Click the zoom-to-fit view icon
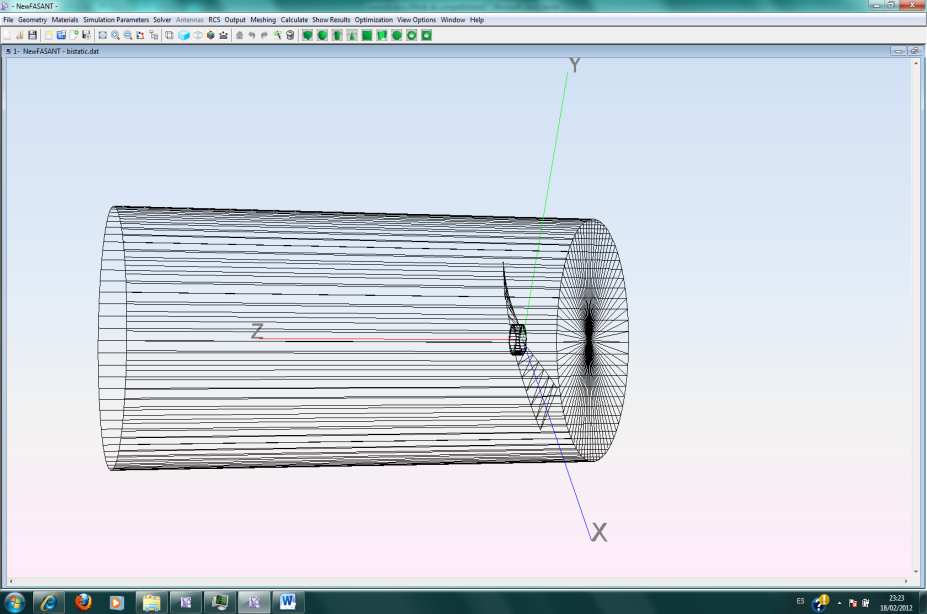Viewport: 927px width, 614px height. (x=102, y=35)
